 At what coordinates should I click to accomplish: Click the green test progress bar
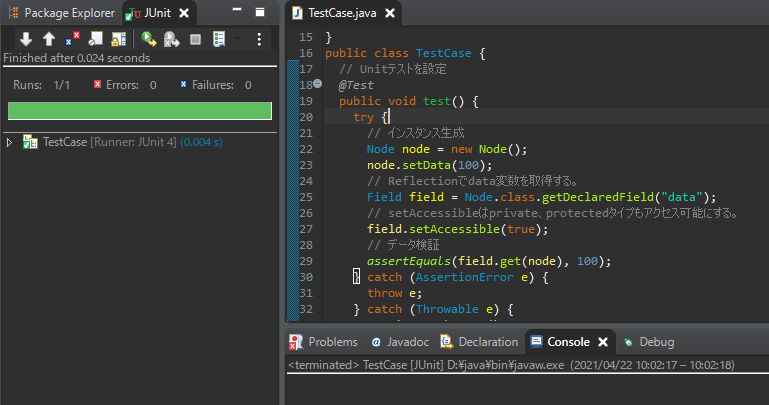pos(140,111)
